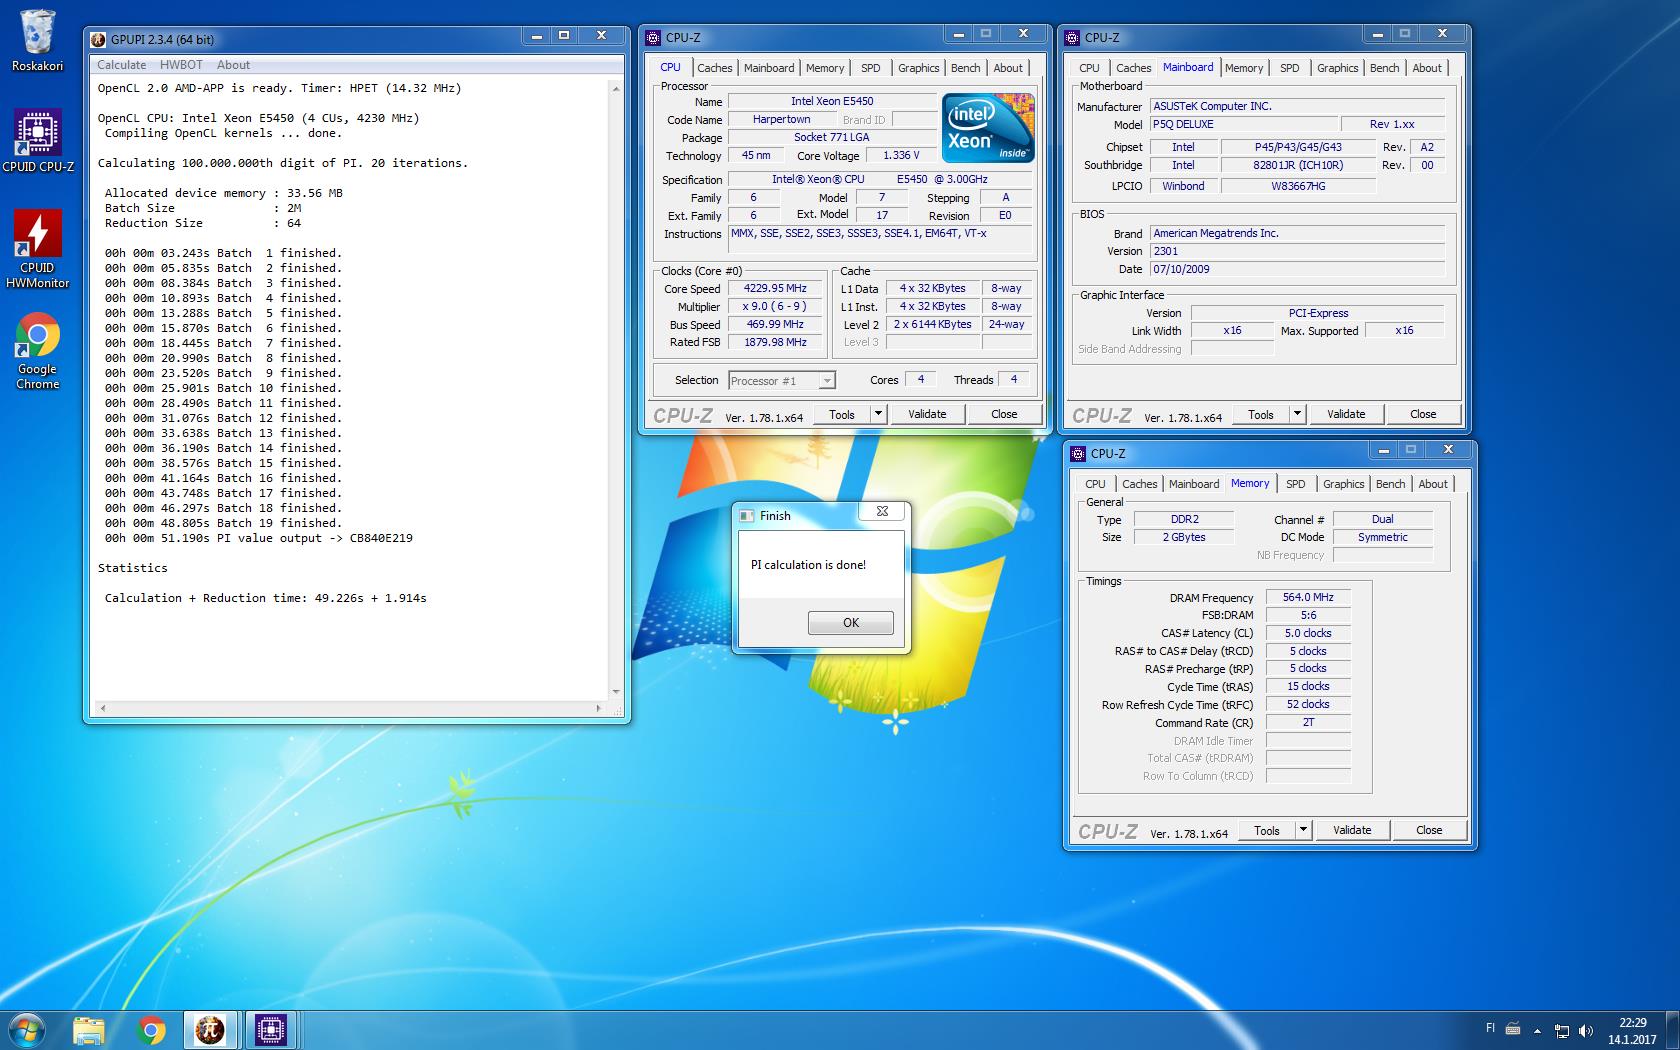Expand Tools dropdown arrow in Mainboard window
Viewport: 1680px width, 1050px height.
pos(1297,414)
